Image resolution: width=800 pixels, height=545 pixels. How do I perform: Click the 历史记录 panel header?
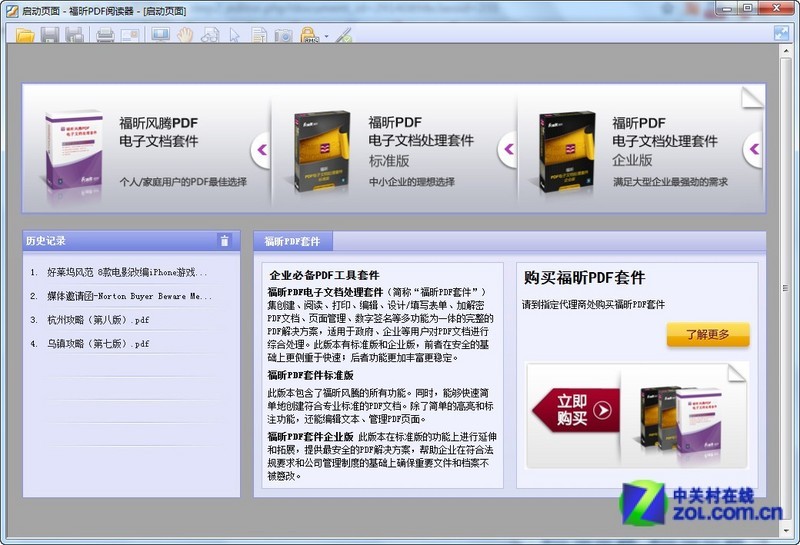click(x=131, y=241)
